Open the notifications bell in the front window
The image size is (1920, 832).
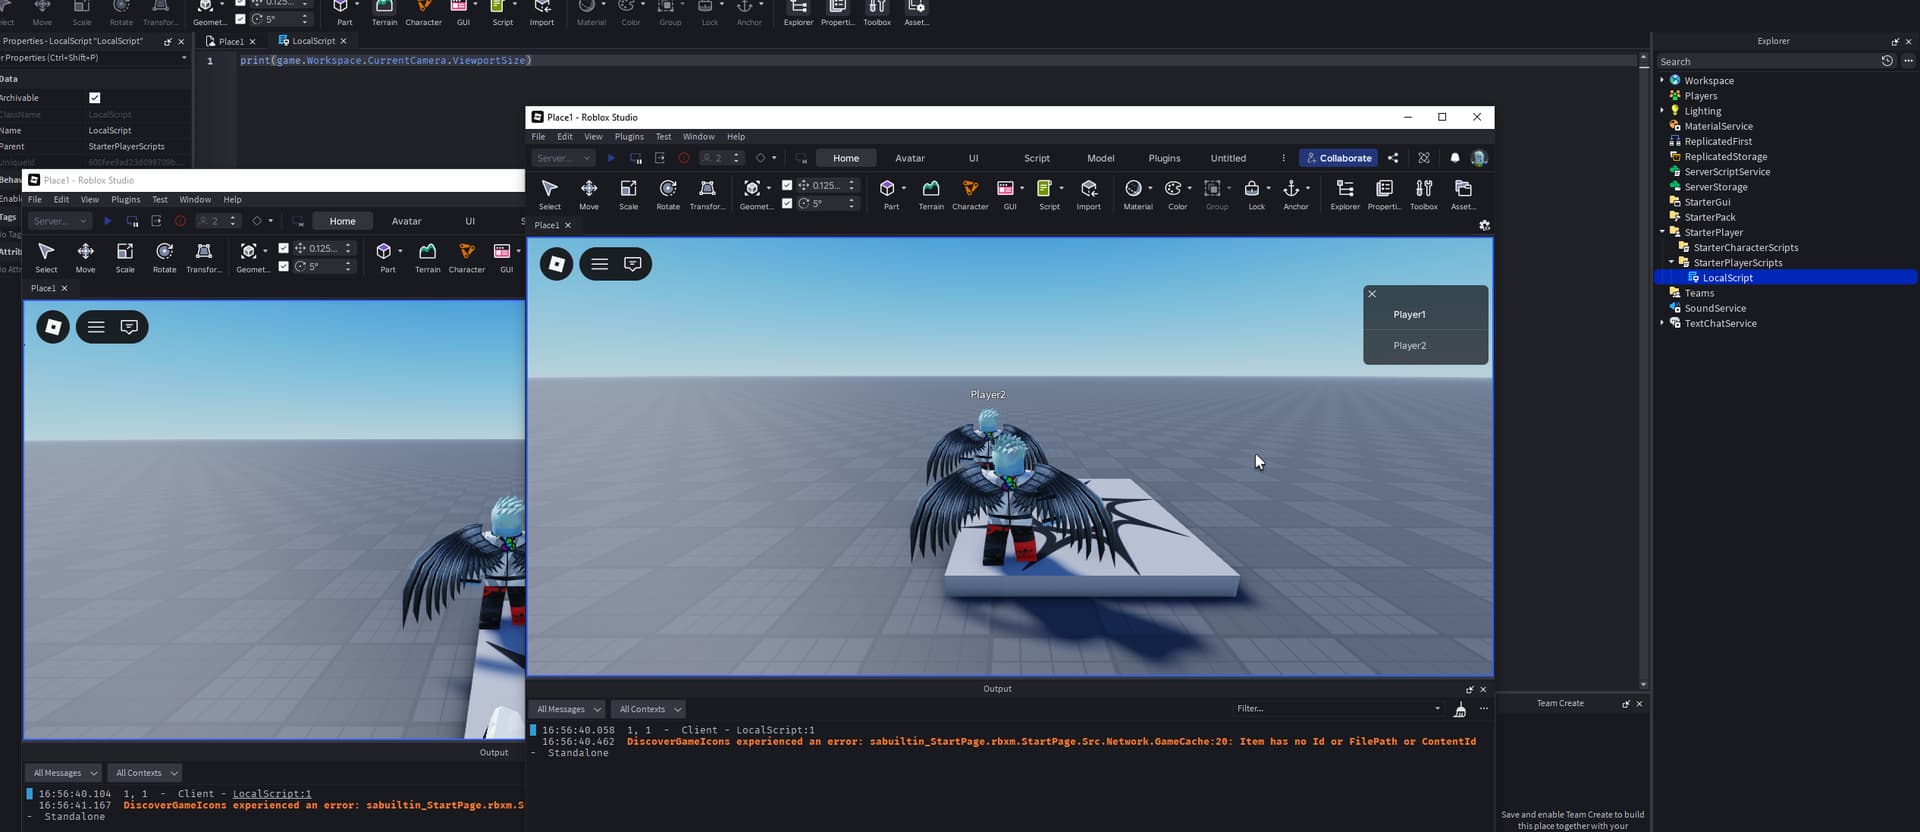tap(1455, 158)
